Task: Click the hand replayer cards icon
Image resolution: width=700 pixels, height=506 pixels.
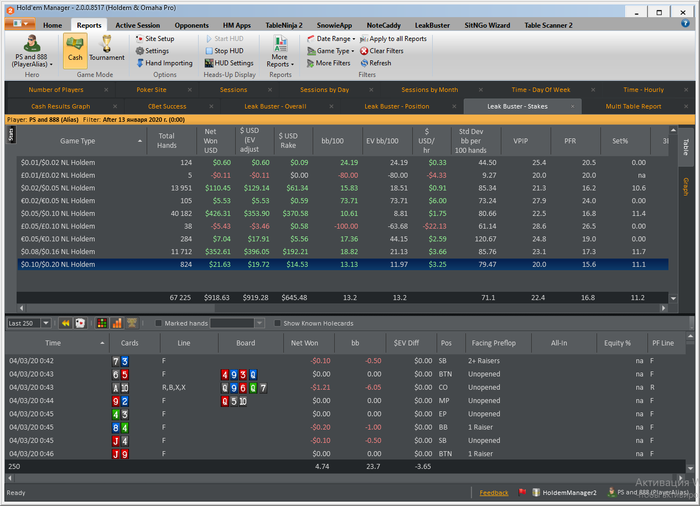Action: point(80,323)
